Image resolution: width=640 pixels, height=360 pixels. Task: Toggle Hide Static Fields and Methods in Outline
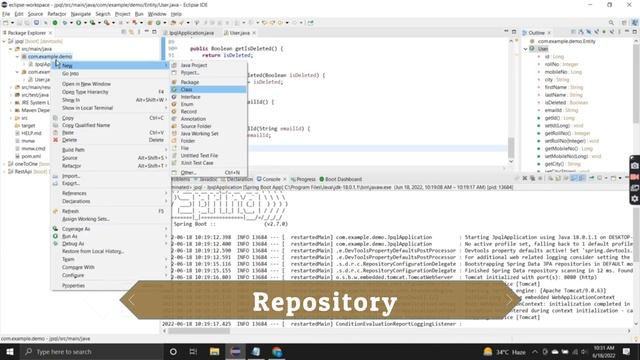pos(596,32)
